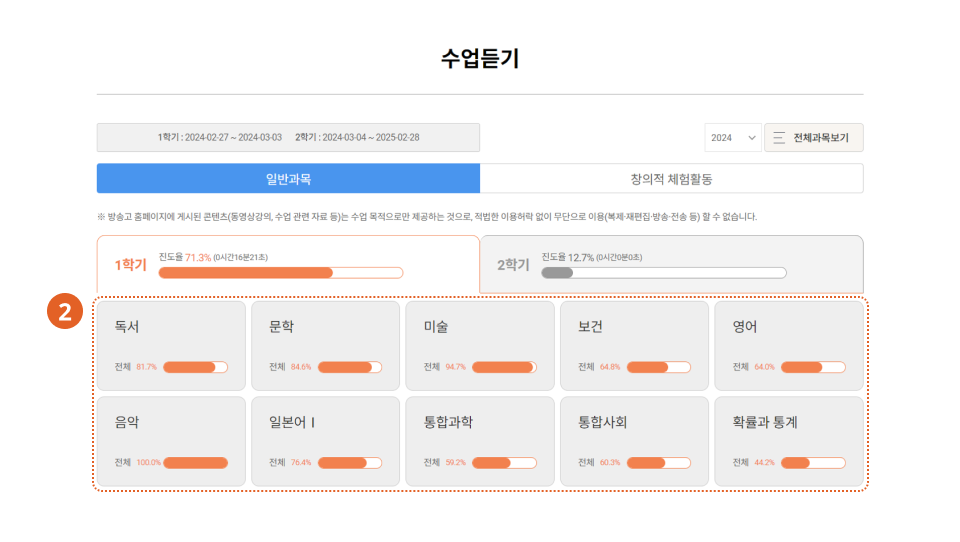The height and width of the screenshot is (542, 960).
Task: Click the 2학기 12.7% progress bar
Action: (664, 273)
